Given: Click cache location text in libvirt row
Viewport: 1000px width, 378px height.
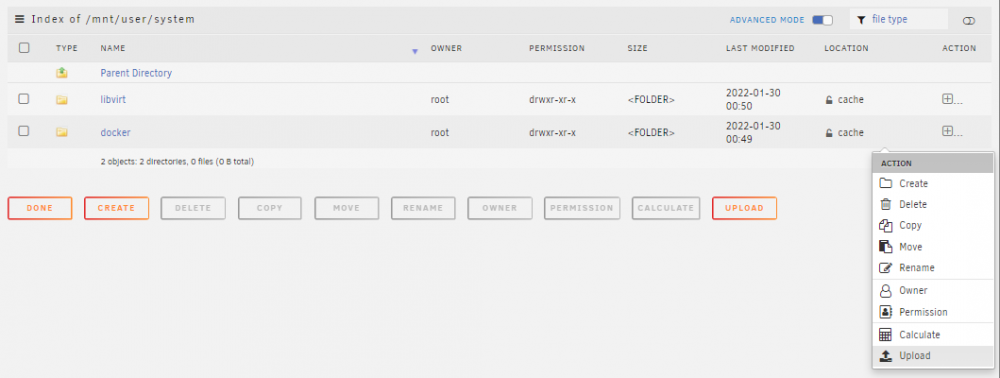Looking at the screenshot, I should point(851,100).
